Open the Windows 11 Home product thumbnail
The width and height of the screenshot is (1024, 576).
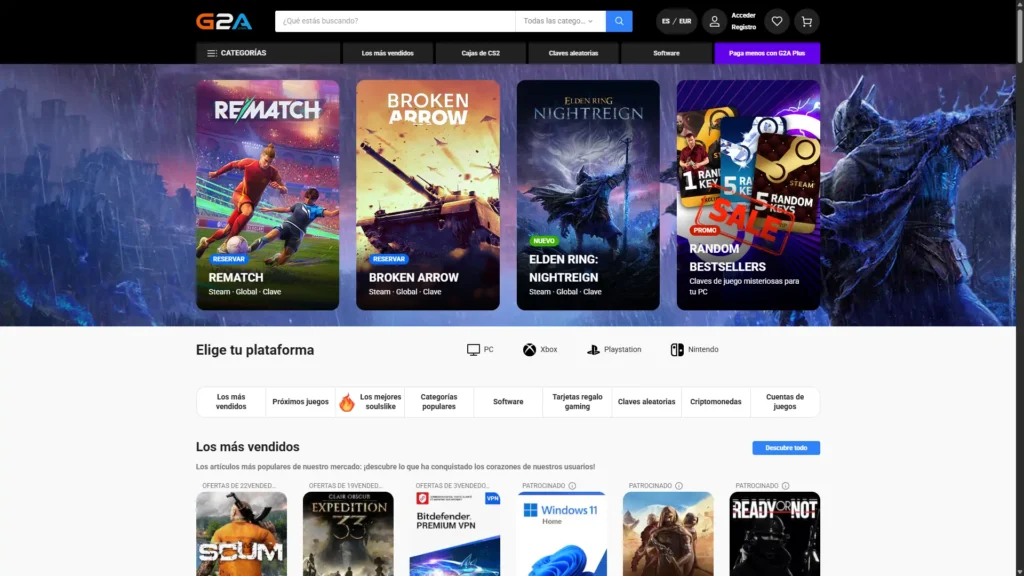tap(562, 534)
